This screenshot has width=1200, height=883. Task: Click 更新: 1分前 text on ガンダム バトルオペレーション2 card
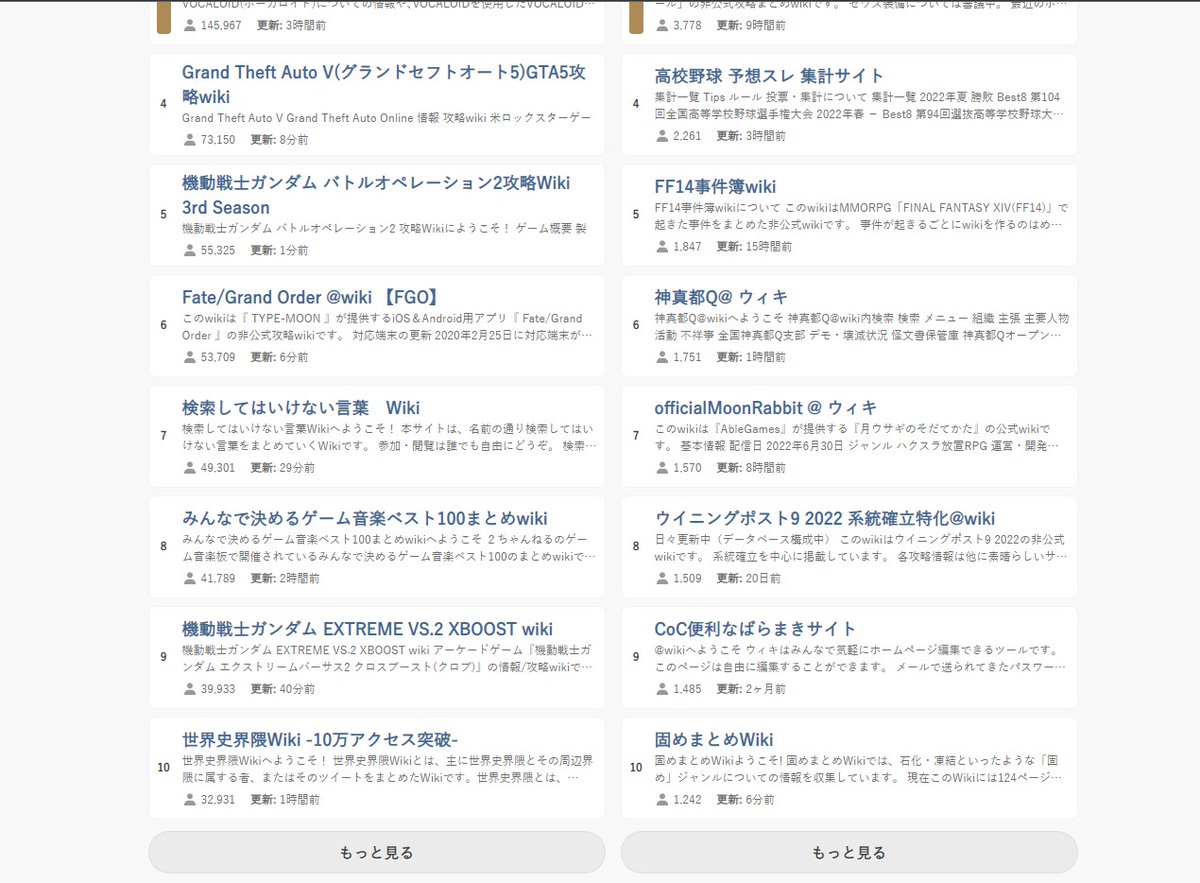coord(279,250)
